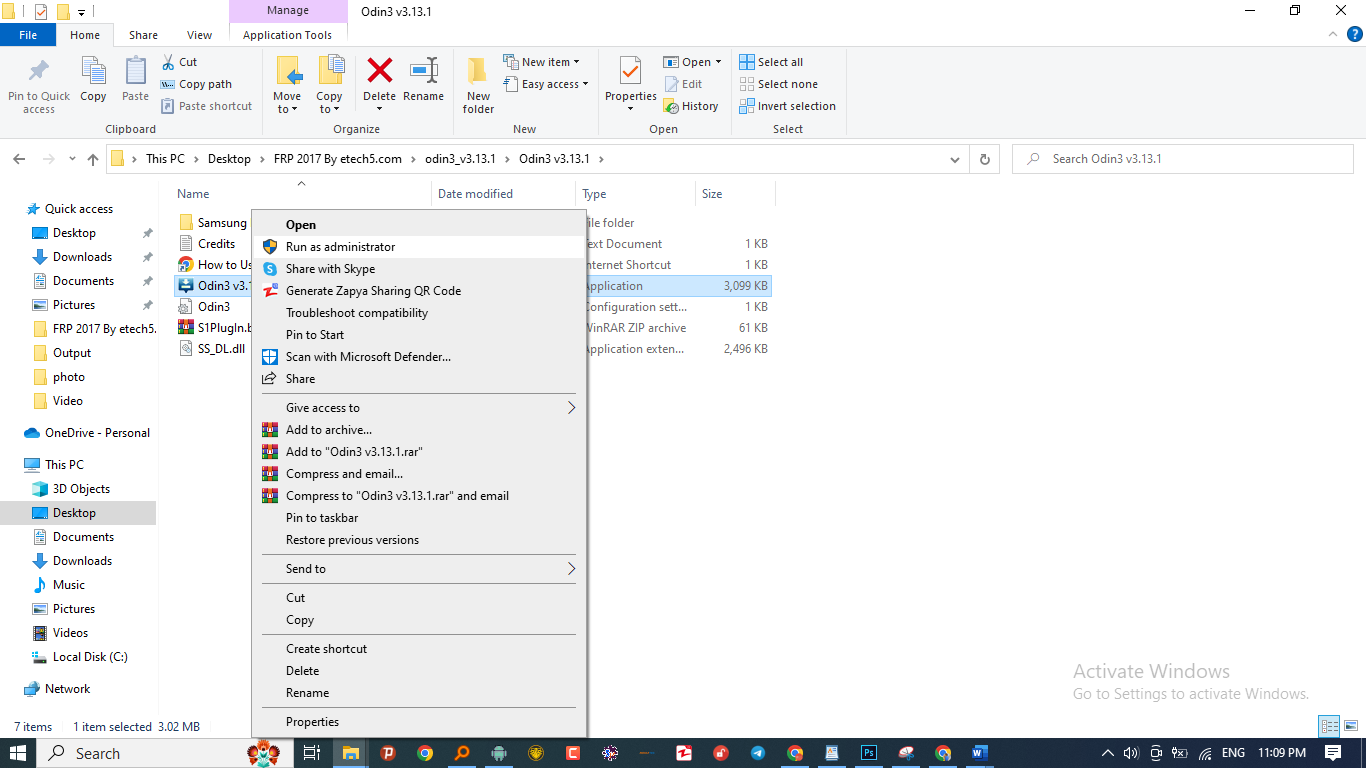Click Desktop in the address breadcrumb
Viewport: 1366px width, 768px height.
pos(229,159)
